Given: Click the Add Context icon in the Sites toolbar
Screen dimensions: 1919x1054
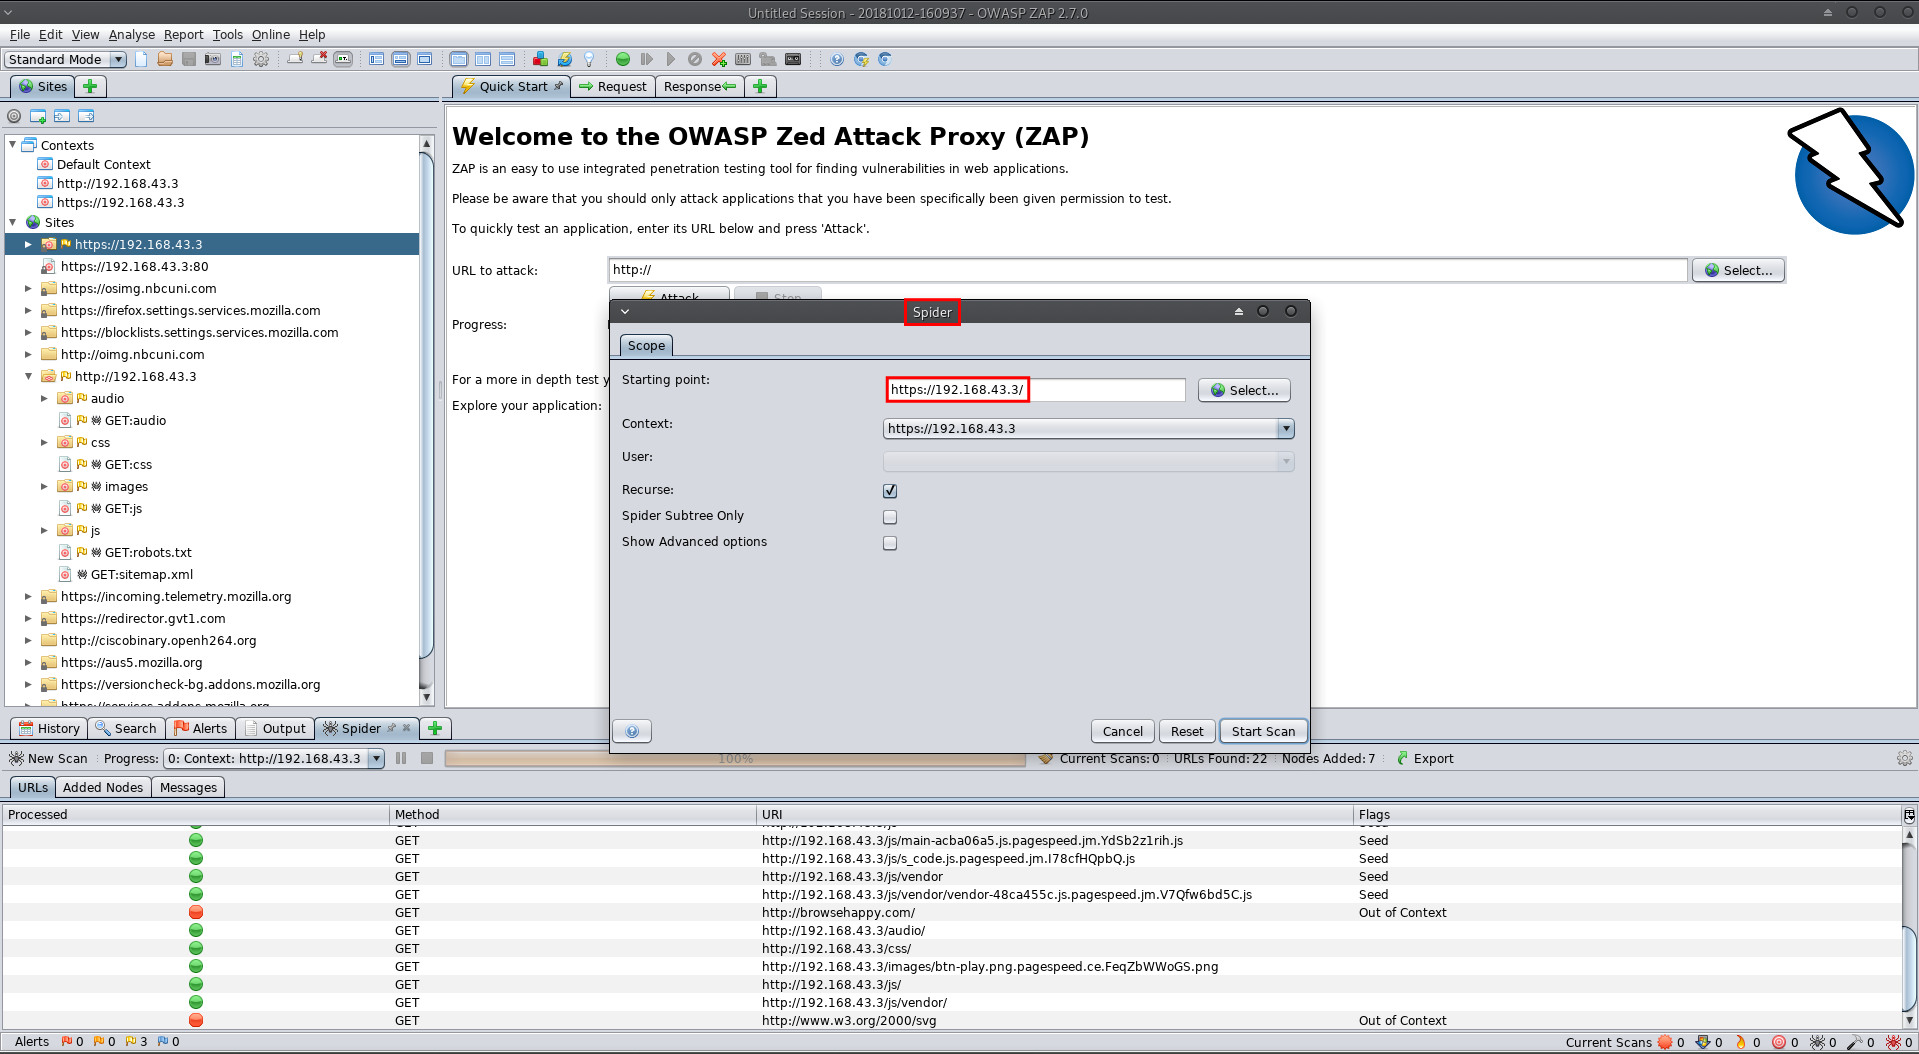Looking at the screenshot, I should (38, 116).
